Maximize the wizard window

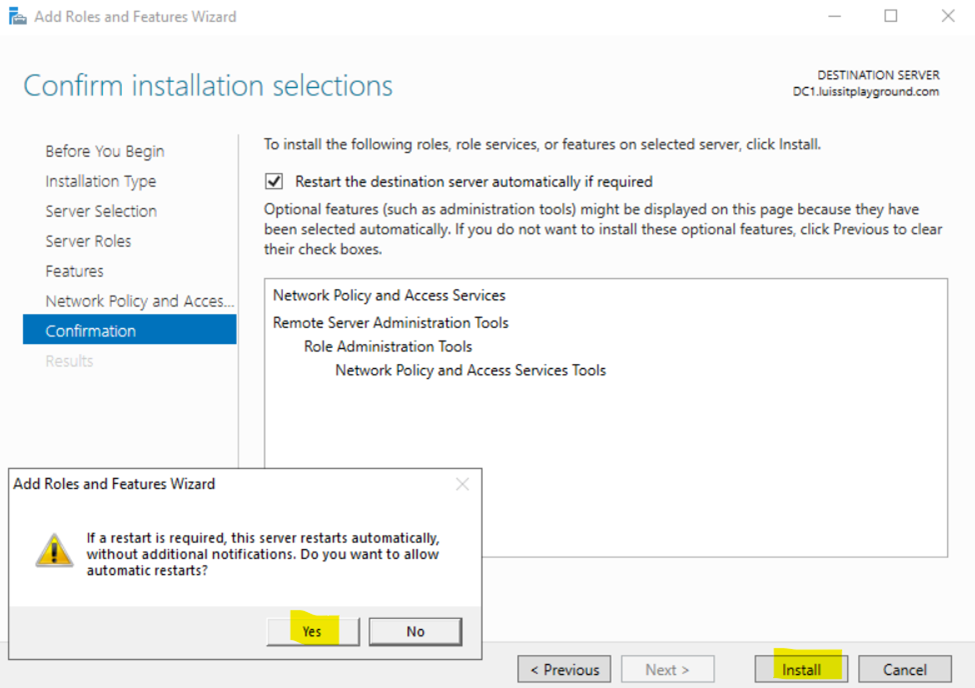click(x=890, y=16)
